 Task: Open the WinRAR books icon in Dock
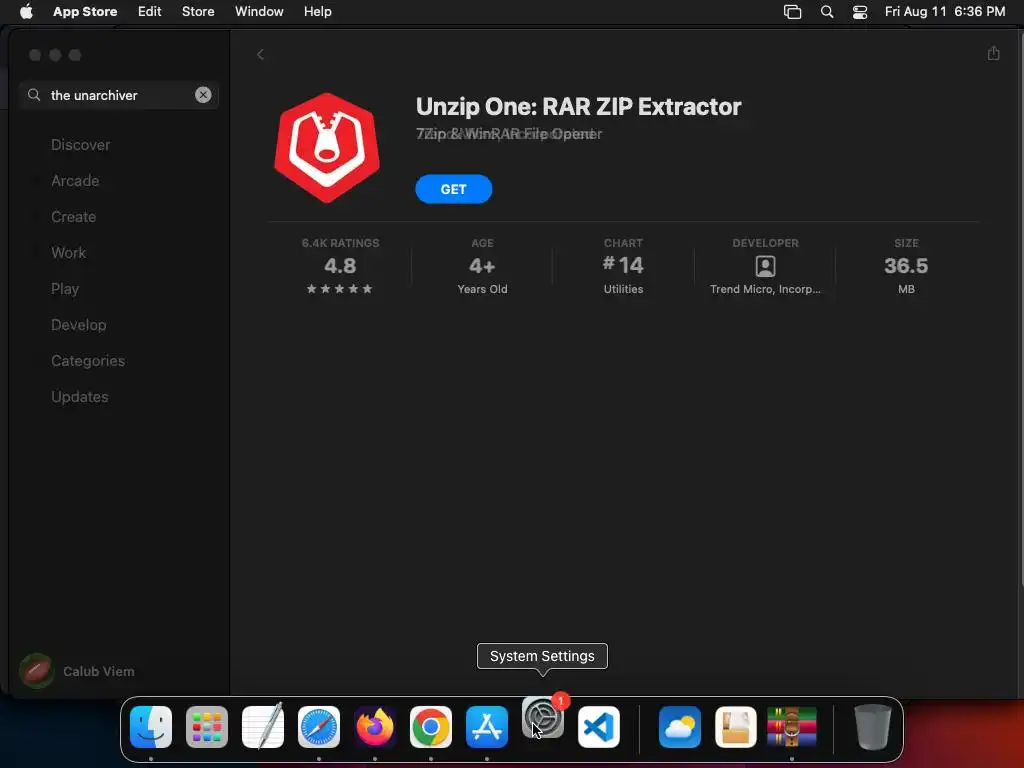(792, 727)
